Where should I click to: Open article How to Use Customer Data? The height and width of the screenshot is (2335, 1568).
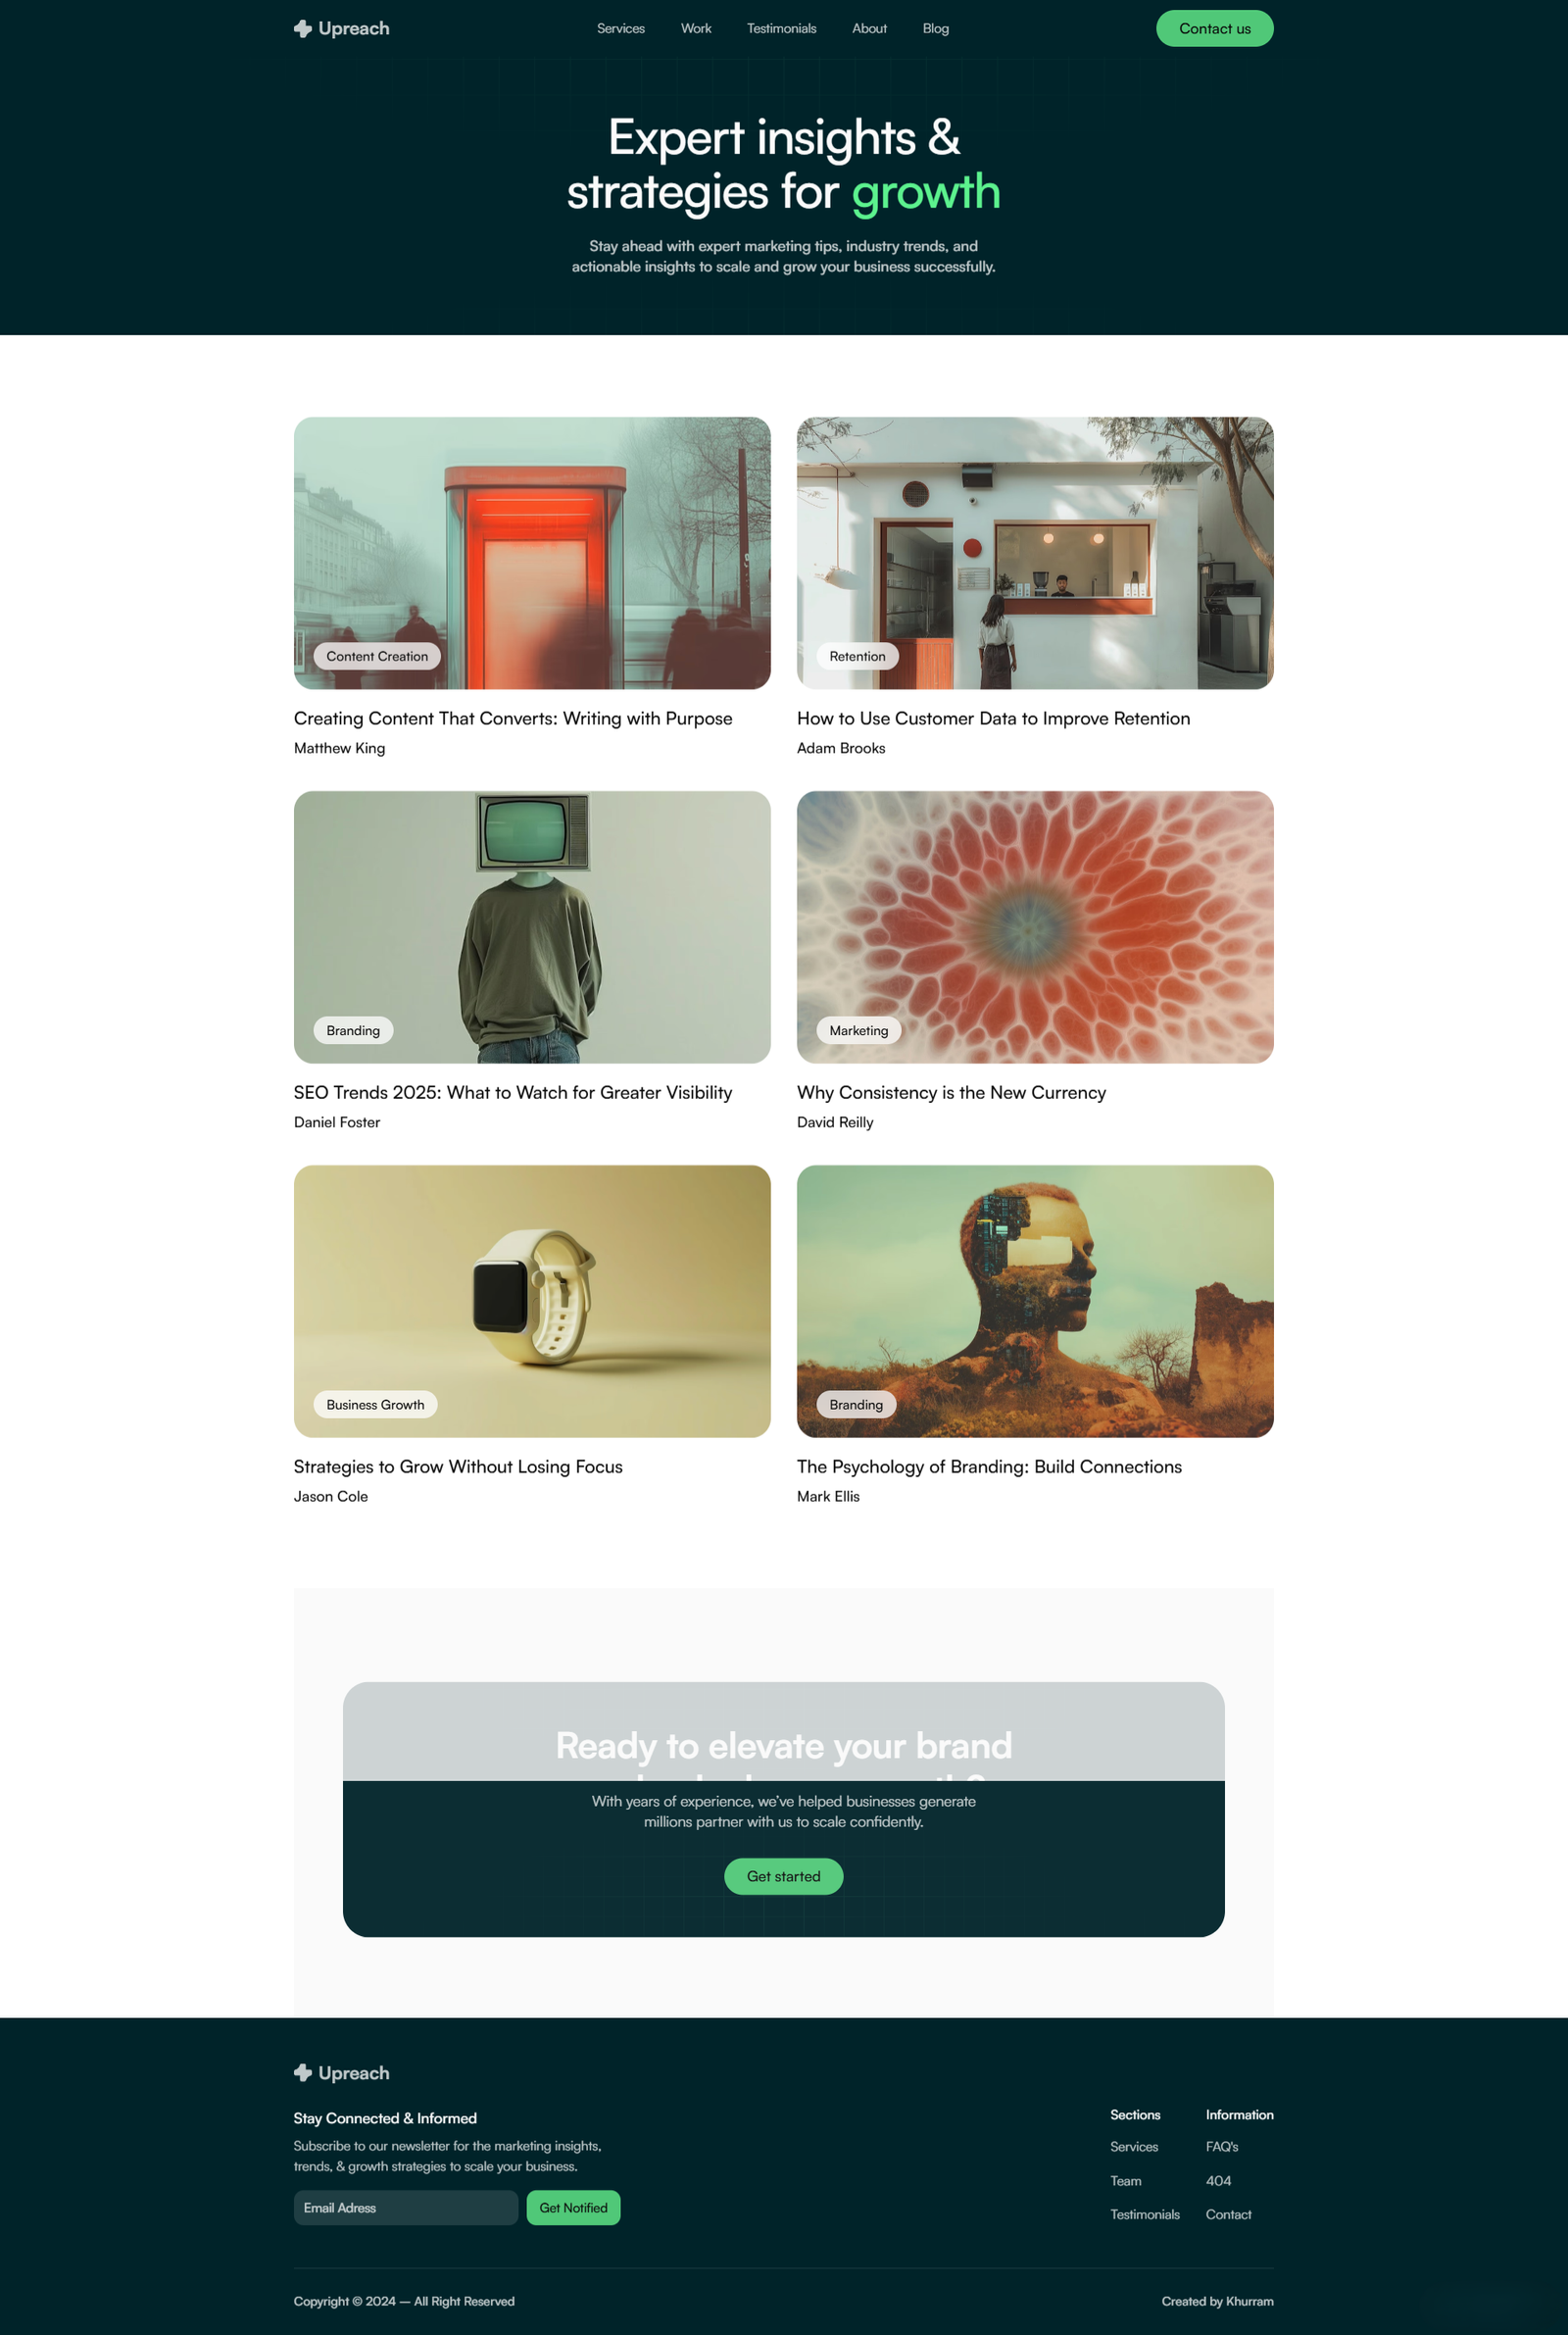(993, 718)
